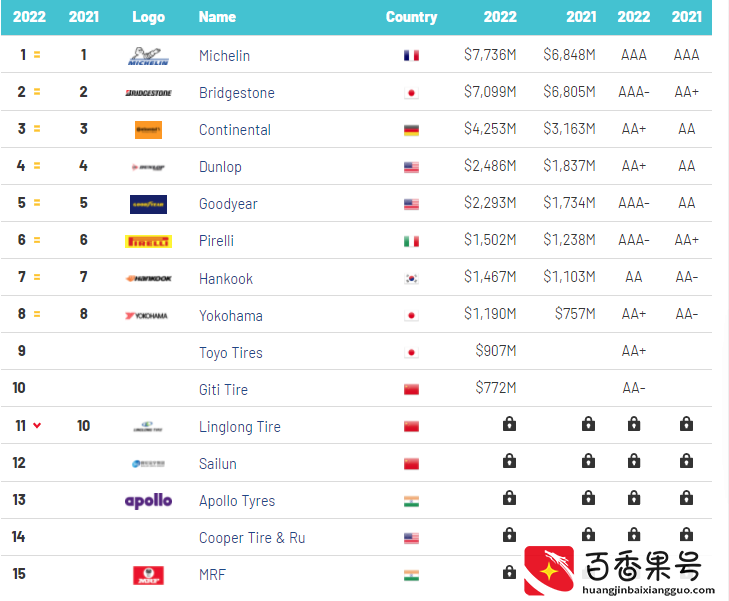Open the Goodyear brand link
Screen dimensions: 729x601
coord(228,204)
